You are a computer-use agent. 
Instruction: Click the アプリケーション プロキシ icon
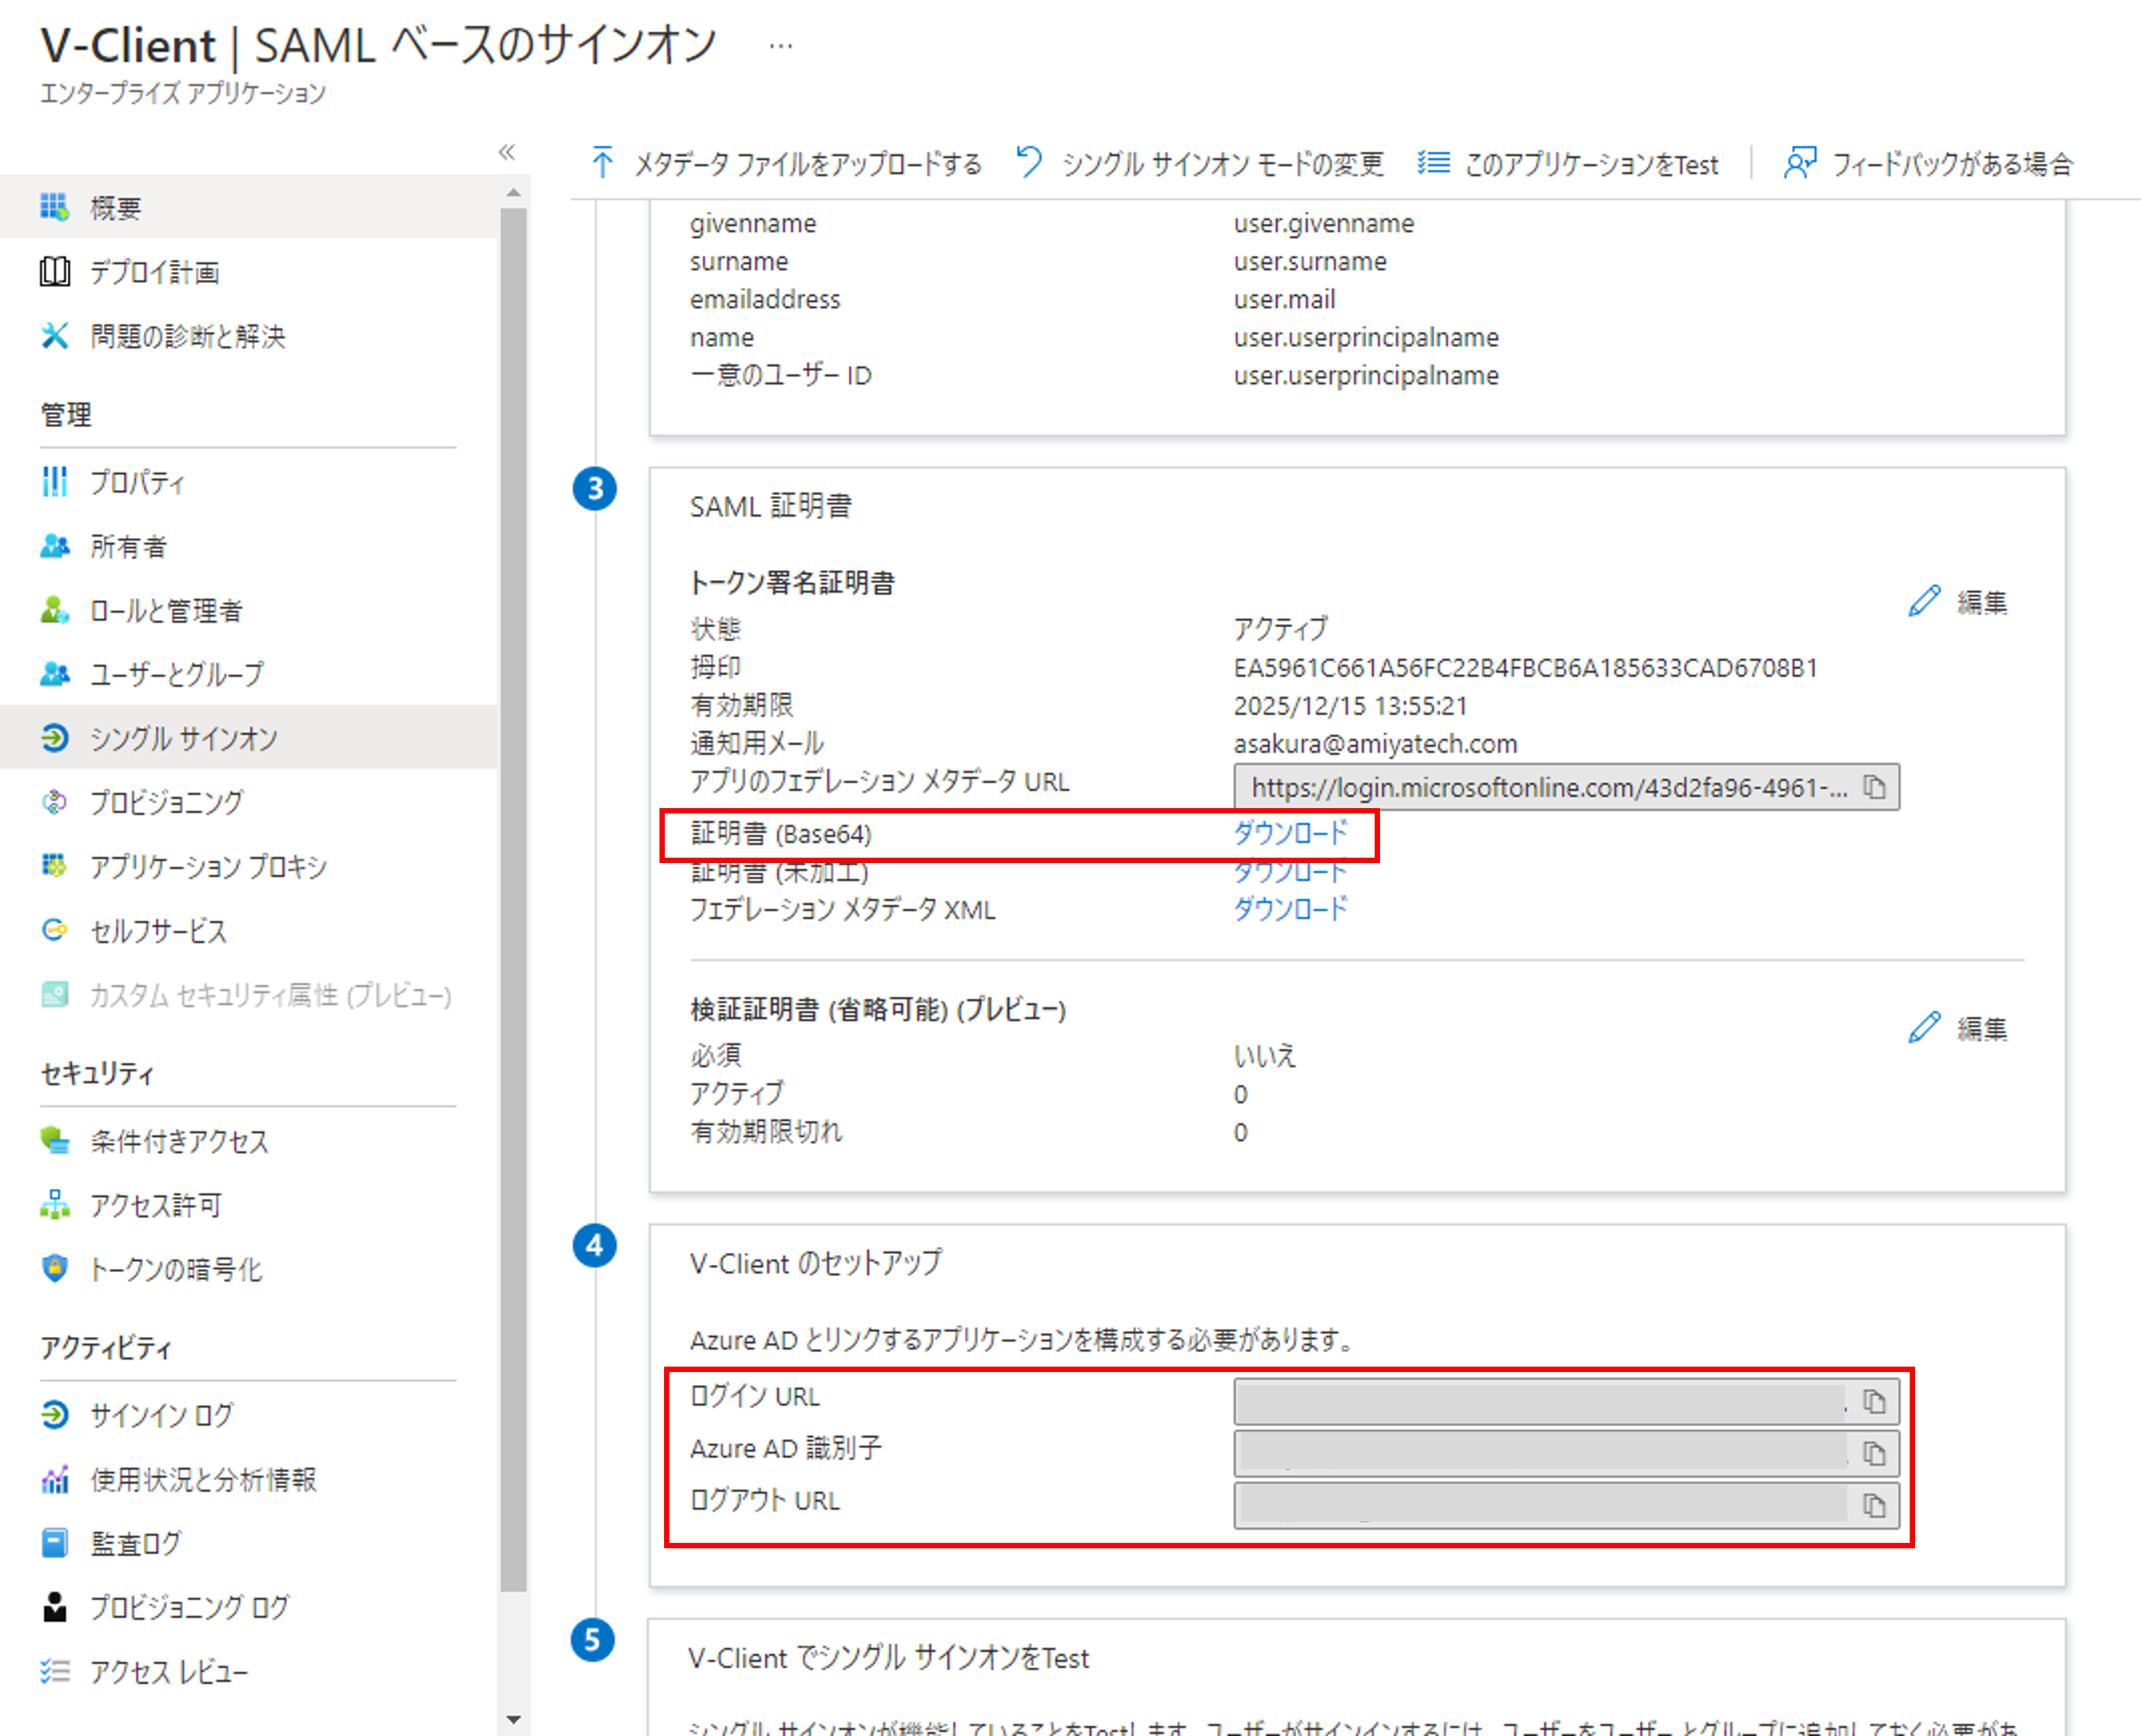[x=54, y=865]
